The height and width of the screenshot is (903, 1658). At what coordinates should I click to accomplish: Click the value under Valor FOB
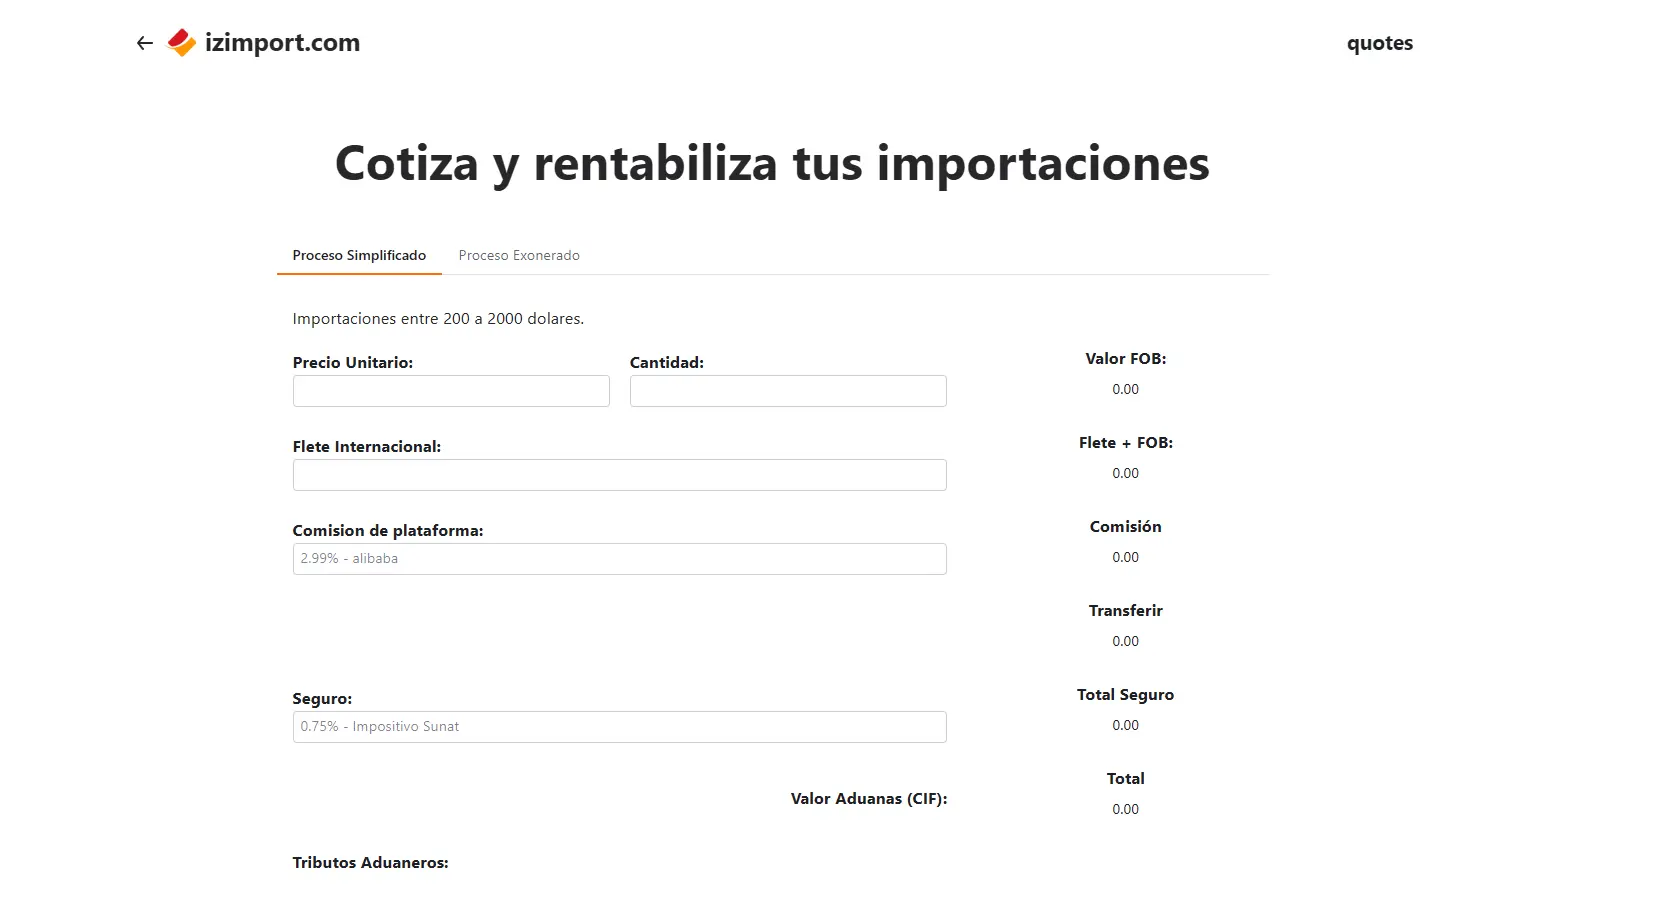[1126, 389]
